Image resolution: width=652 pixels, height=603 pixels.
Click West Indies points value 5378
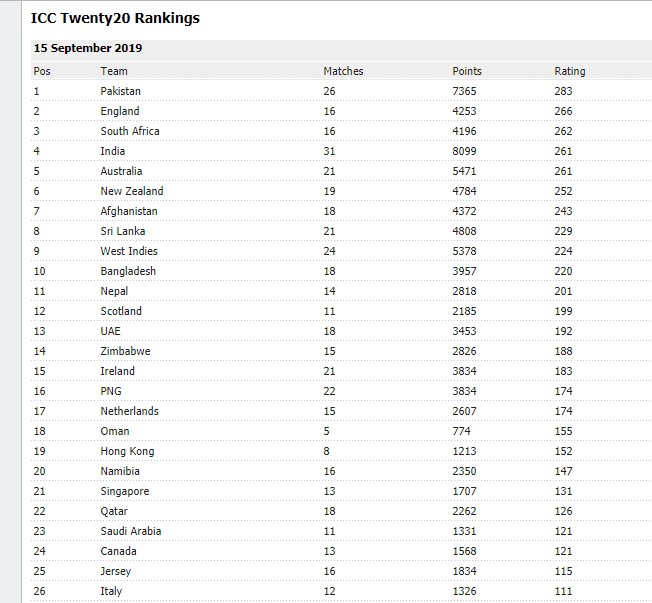click(465, 251)
